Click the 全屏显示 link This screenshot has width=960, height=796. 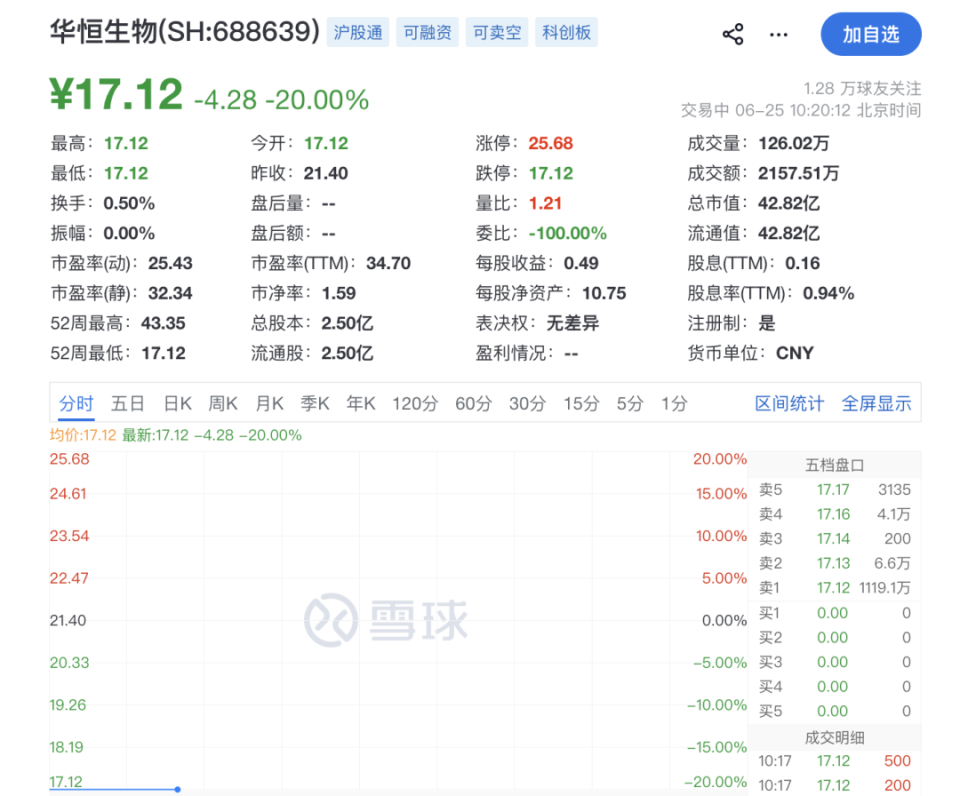pyautogui.click(x=876, y=404)
